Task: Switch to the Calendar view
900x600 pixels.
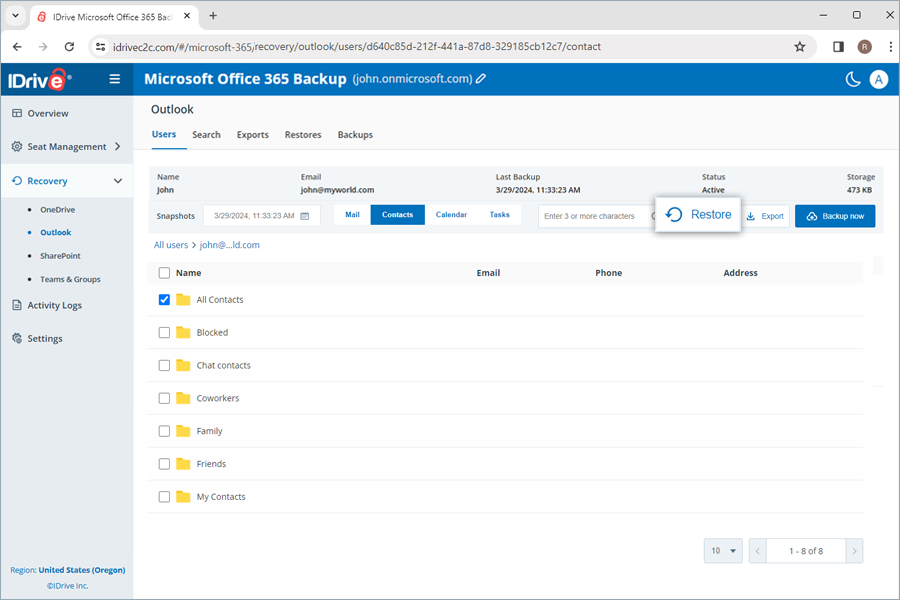Action: pos(451,214)
